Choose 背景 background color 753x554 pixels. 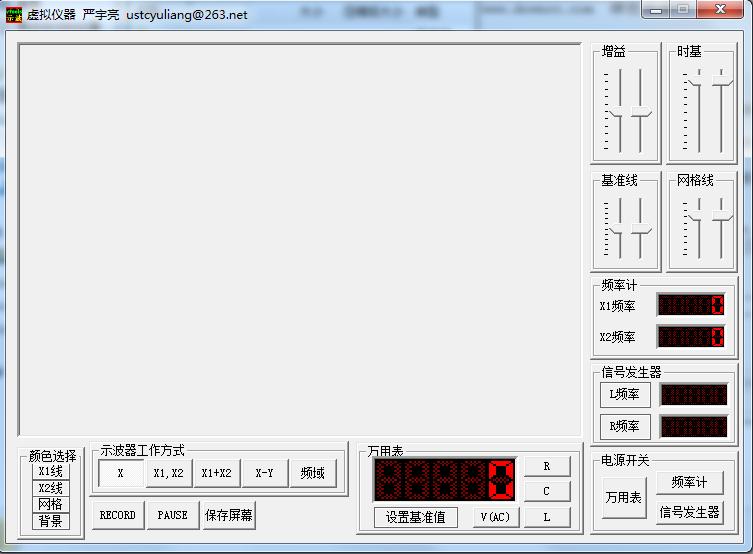[51, 521]
